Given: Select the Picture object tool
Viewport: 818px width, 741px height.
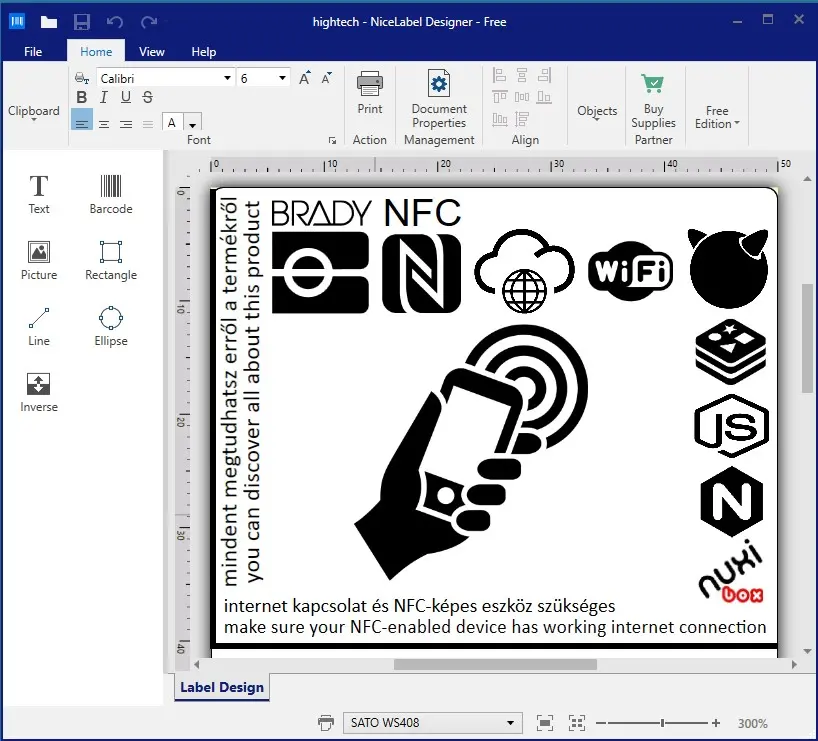Looking at the screenshot, I should [39, 260].
